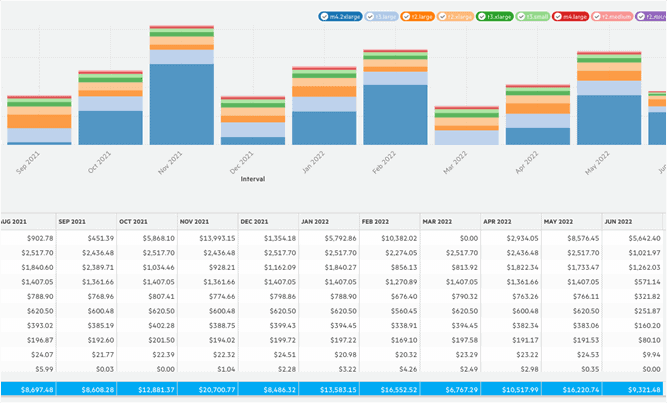Click the Mar 2022 x-axis label
The height and width of the screenshot is (403, 667).
pyautogui.click(x=455, y=163)
